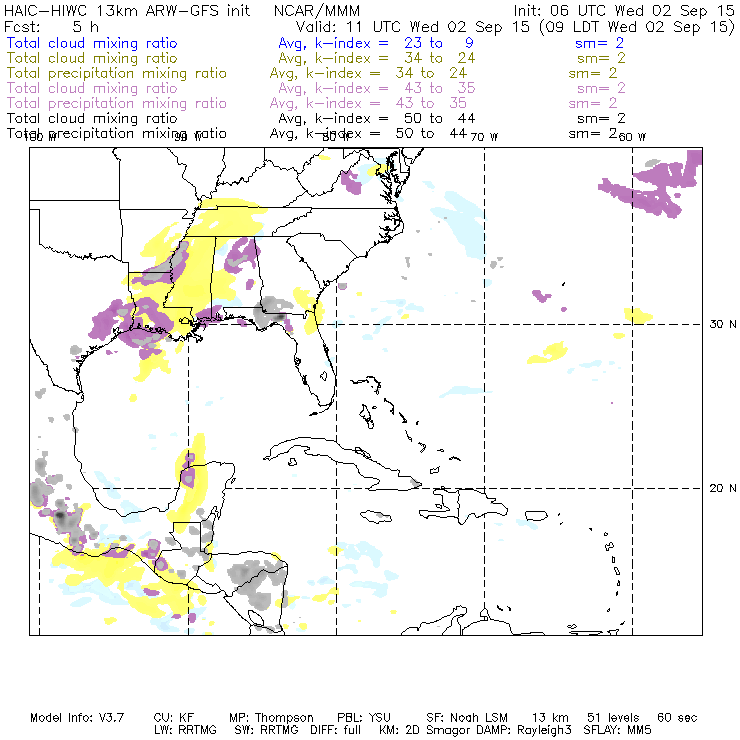This screenshot has width=740, height=740.
Task: Click 'k-index = 43 to 35' on purple precipitation row
Action: 387,103
